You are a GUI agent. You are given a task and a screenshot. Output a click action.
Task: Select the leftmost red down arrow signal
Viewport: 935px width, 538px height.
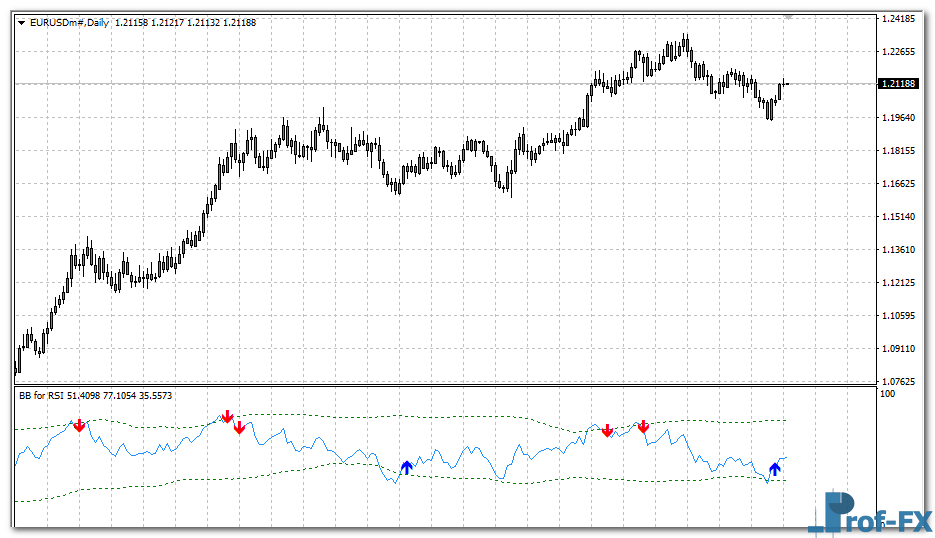pyautogui.click(x=79, y=426)
